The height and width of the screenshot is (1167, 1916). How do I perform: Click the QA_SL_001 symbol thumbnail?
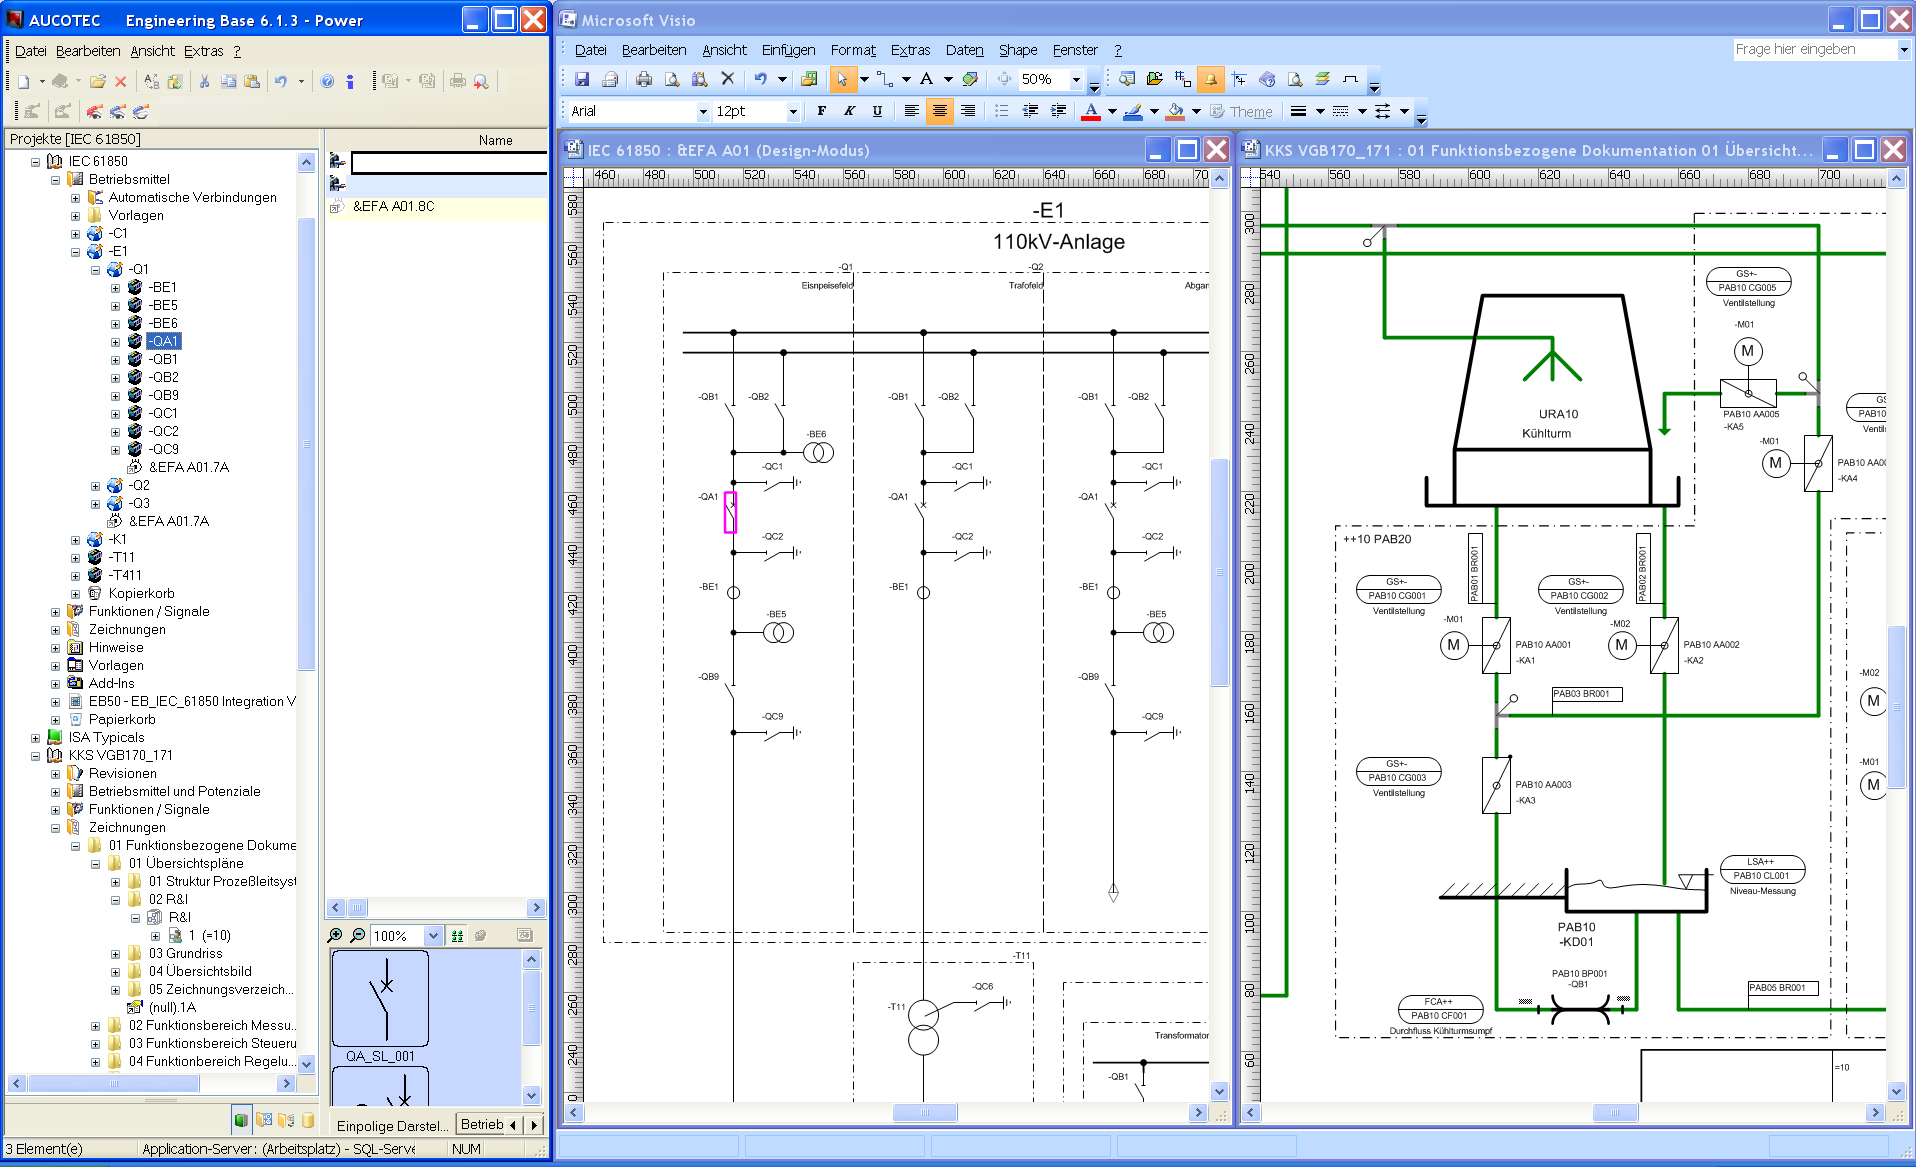[380, 999]
